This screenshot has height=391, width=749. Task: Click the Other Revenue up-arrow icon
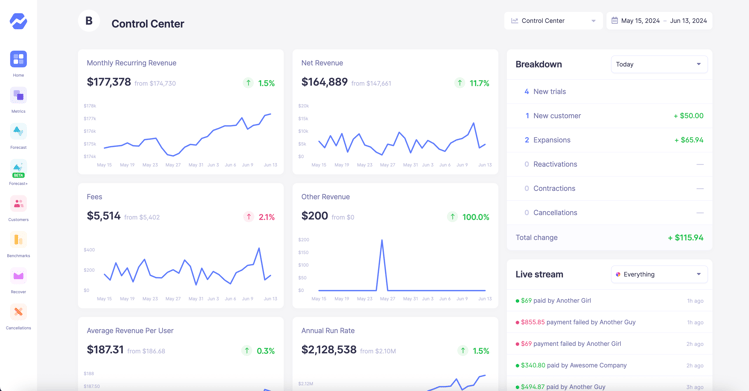(452, 217)
